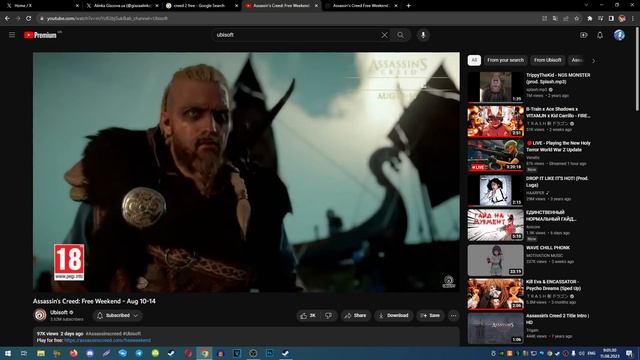
Task: Open the Ubisoft channel name link
Action: point(59,312)
